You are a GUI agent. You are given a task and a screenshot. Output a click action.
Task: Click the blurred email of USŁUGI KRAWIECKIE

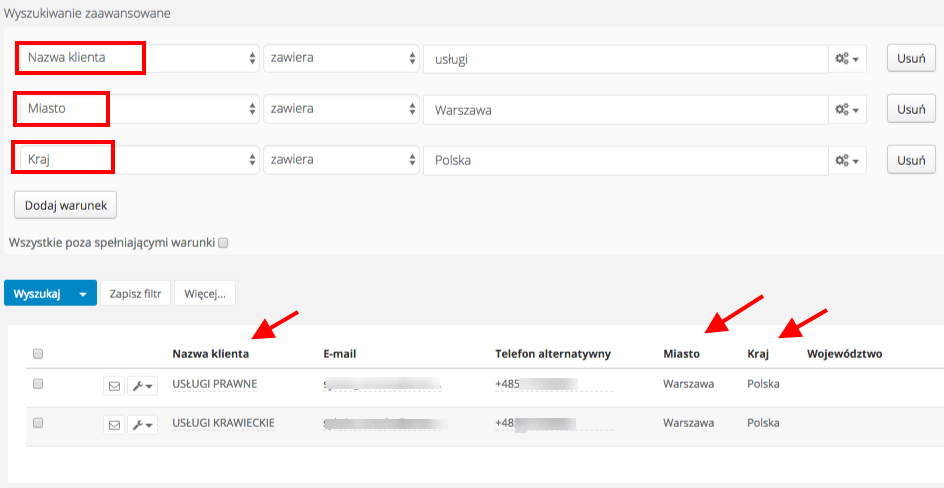coord(385,423)
